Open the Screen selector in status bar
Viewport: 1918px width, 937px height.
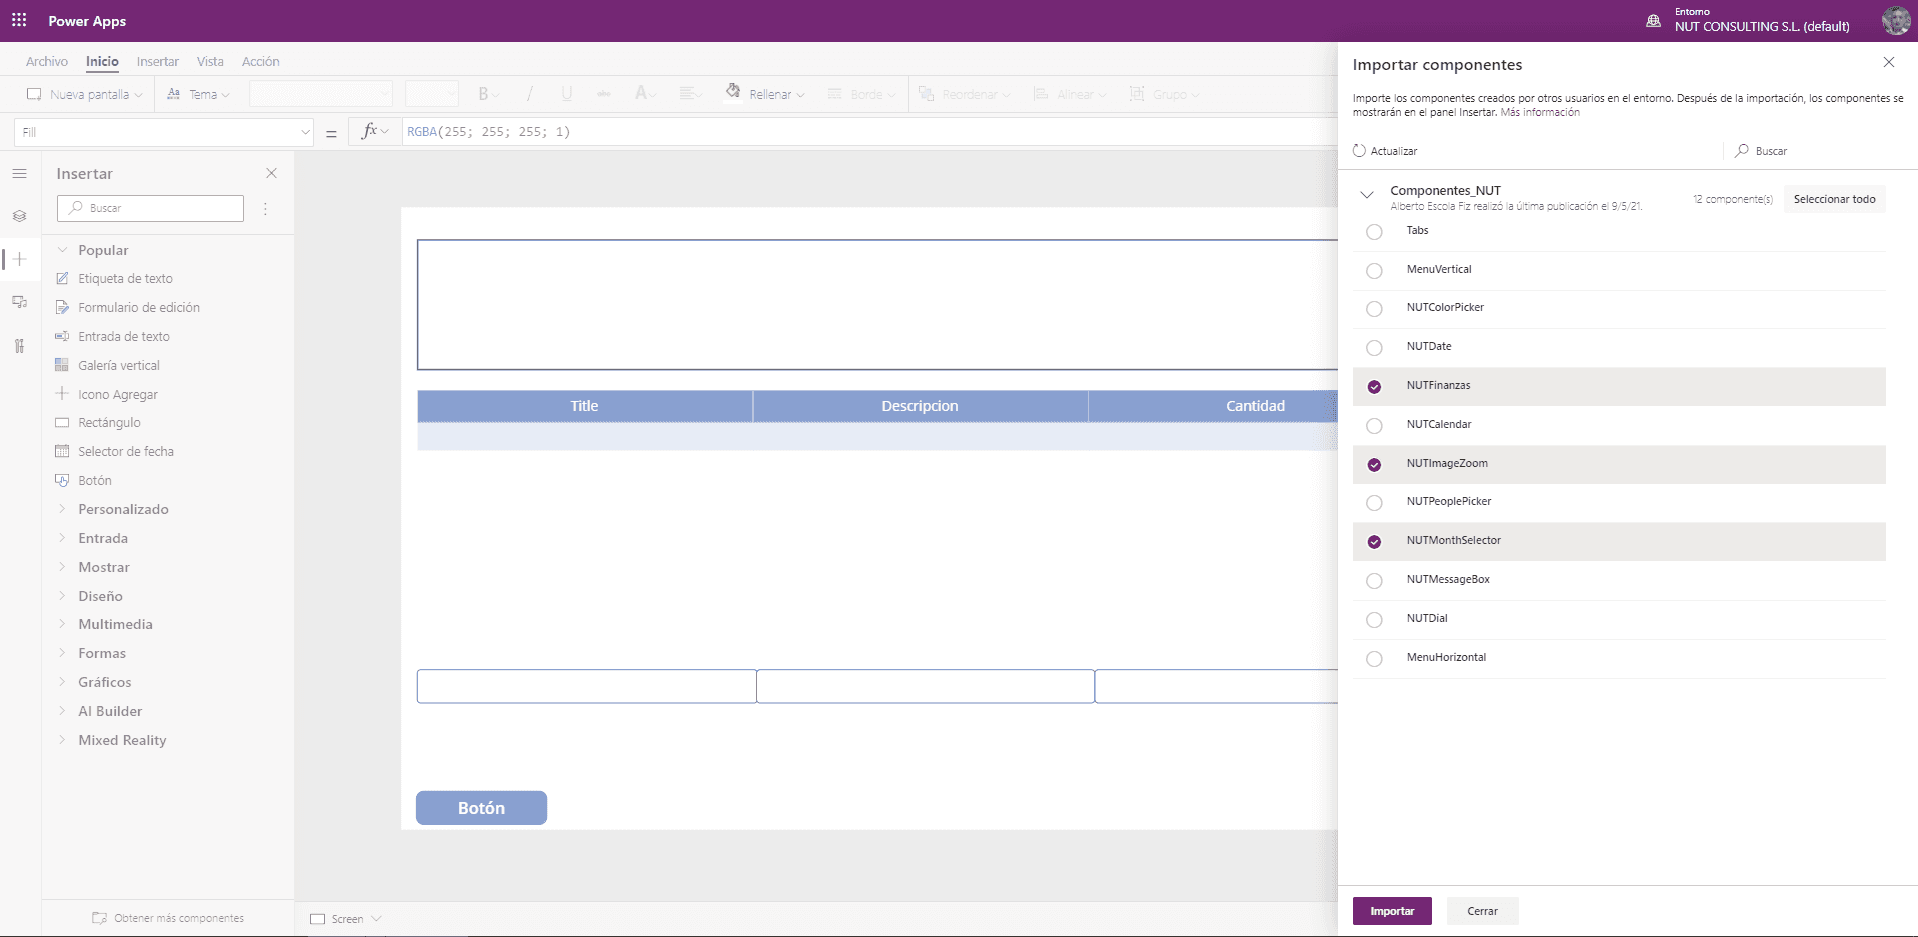[346, 919]
